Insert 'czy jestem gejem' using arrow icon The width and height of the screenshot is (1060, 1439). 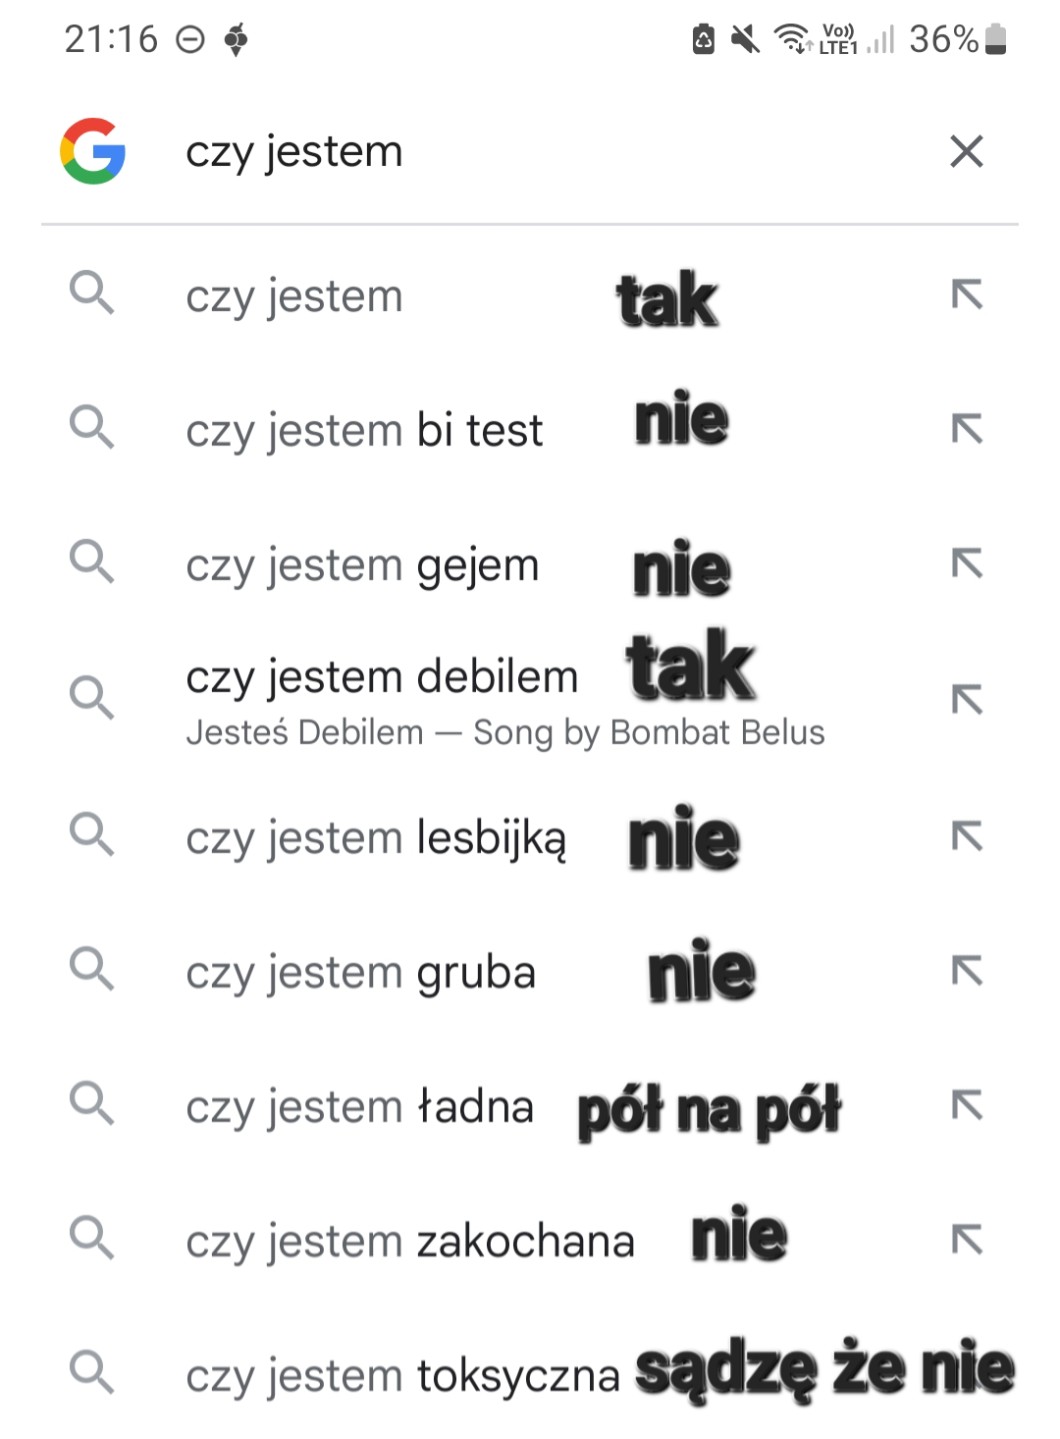click(x=966, y=564)
